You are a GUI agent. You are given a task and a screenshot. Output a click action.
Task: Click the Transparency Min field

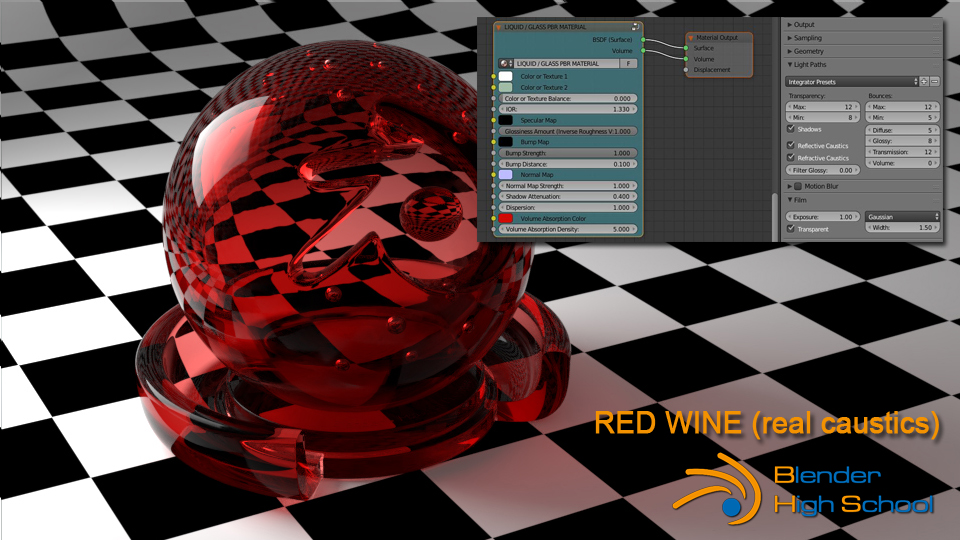[x=823, y=118]
